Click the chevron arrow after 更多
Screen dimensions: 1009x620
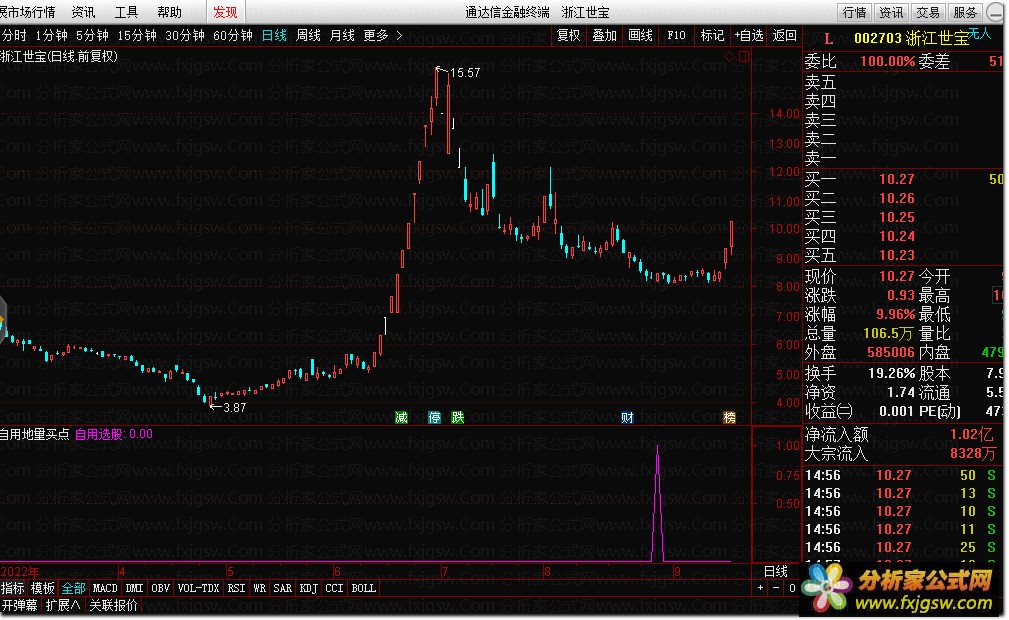399,35
